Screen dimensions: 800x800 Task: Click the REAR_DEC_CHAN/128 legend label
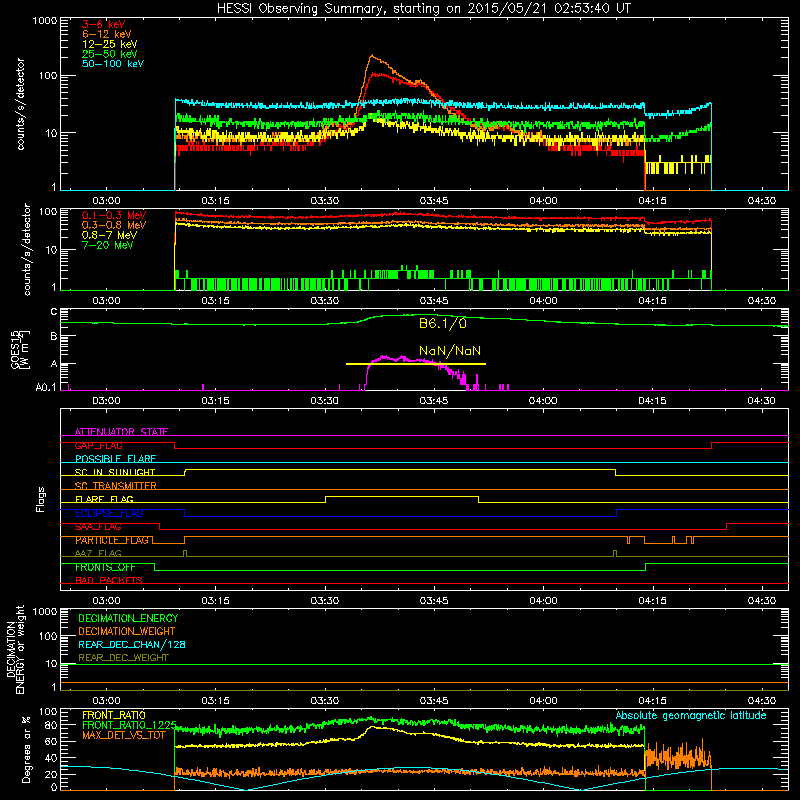click(132, 645)
